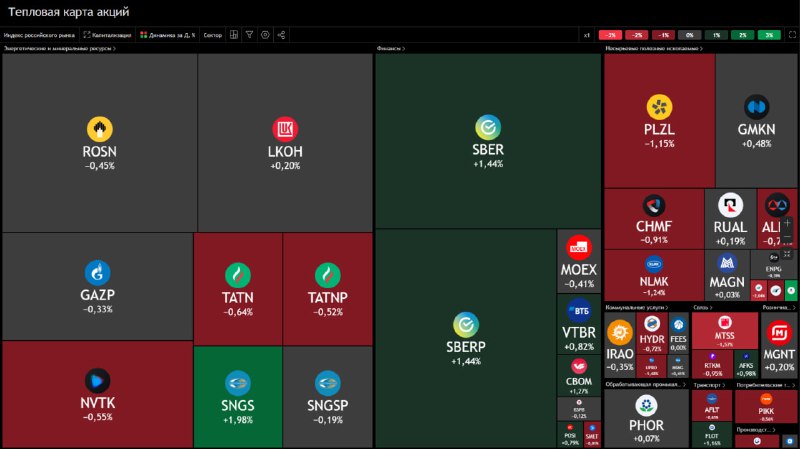800x449 pixels.
Task: Select the Polyus PLZL logo
Action: point(659,107)
